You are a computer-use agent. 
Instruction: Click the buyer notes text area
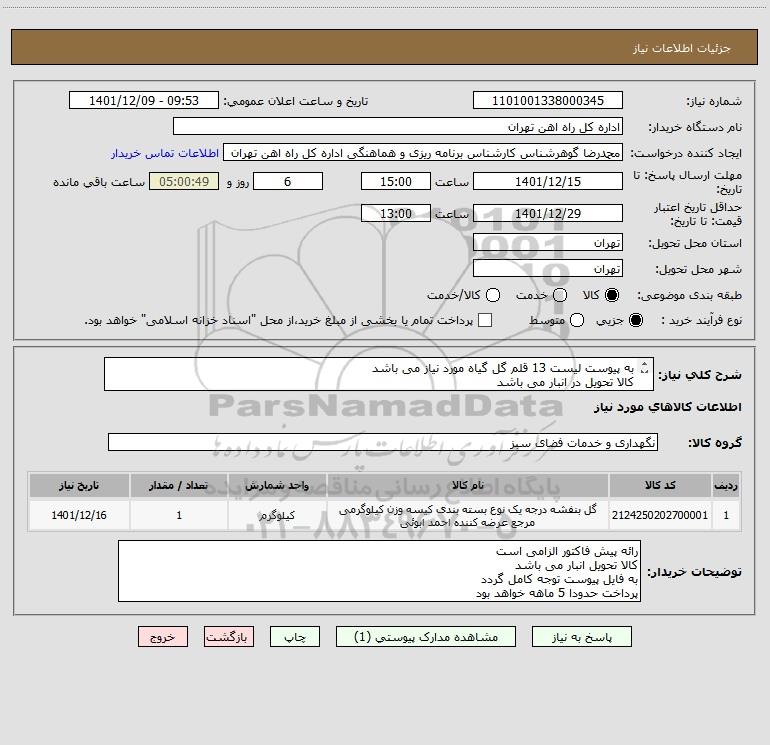click(x=379, y=571)
